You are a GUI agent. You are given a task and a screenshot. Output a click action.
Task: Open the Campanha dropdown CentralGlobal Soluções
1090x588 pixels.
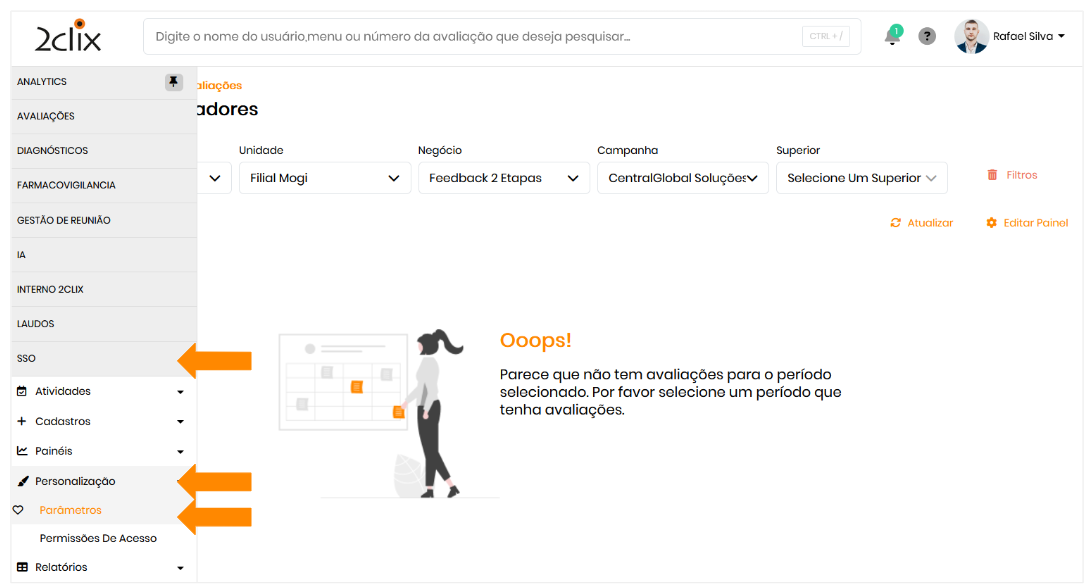pyautogui.click(x=682, y=178)
